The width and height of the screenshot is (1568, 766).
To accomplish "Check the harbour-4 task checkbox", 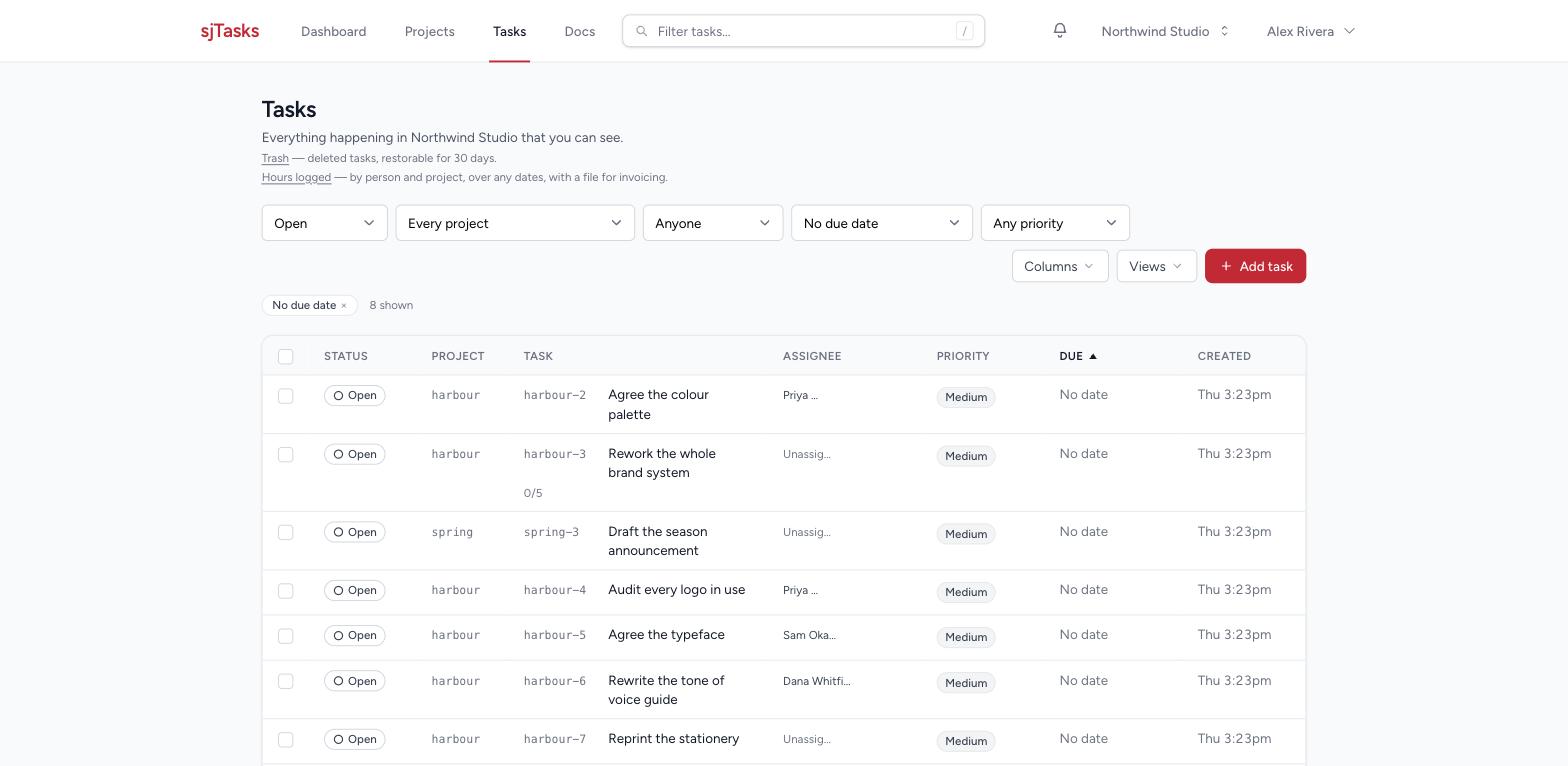I will [x=286, y=591].
